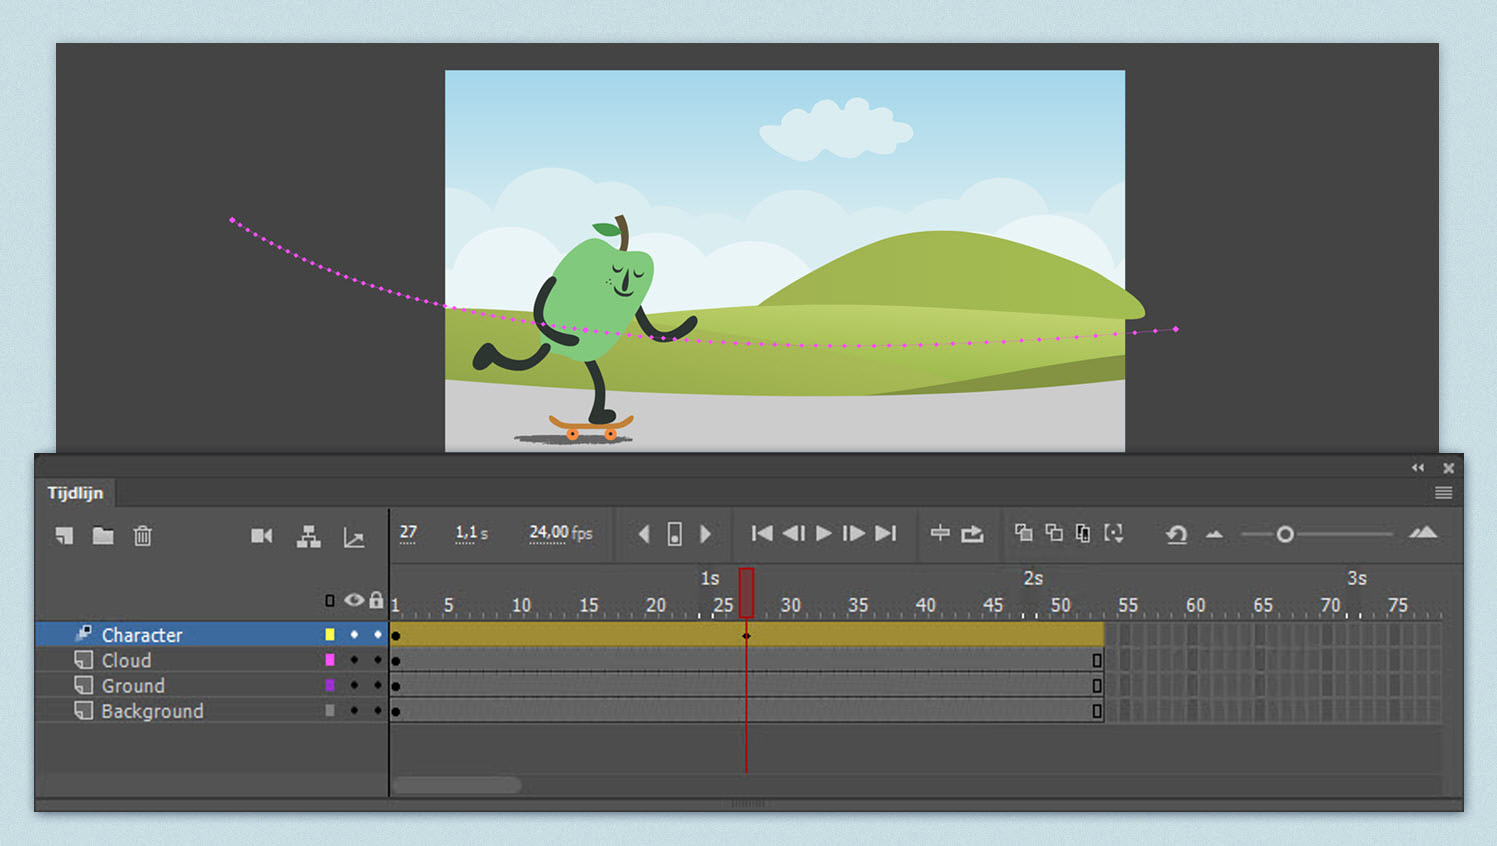Reset timeline zoom to default level

click(x=1176, y=535)
